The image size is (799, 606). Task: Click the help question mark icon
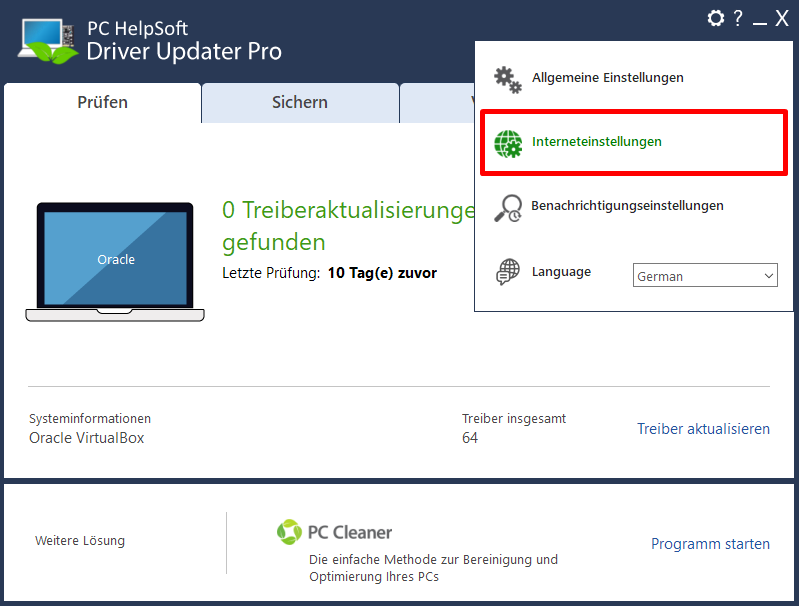point(737,18)
